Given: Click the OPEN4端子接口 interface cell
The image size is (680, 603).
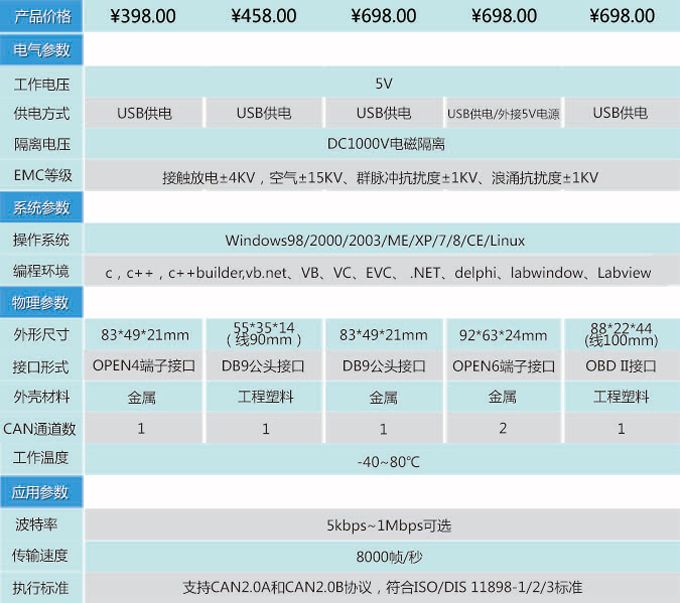Looking at the screenshot, I should click(x=144, y=366).
